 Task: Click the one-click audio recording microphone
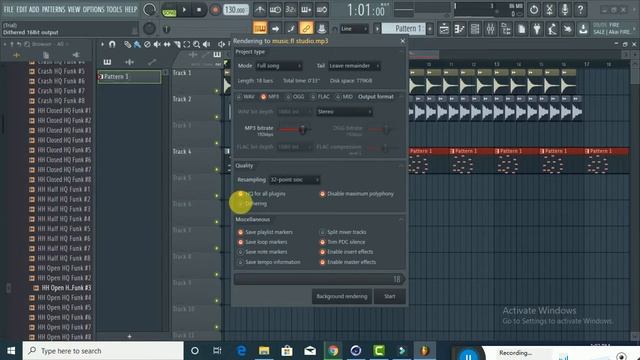tap(565, 9)
